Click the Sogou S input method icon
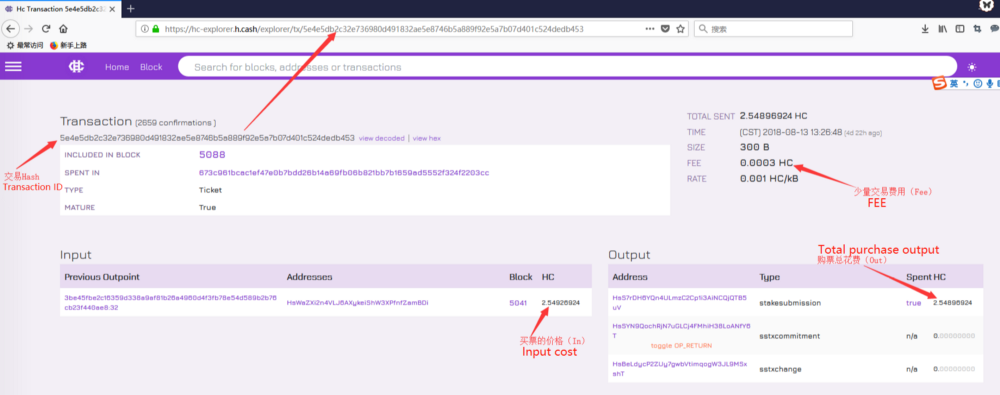 [939, 84]
